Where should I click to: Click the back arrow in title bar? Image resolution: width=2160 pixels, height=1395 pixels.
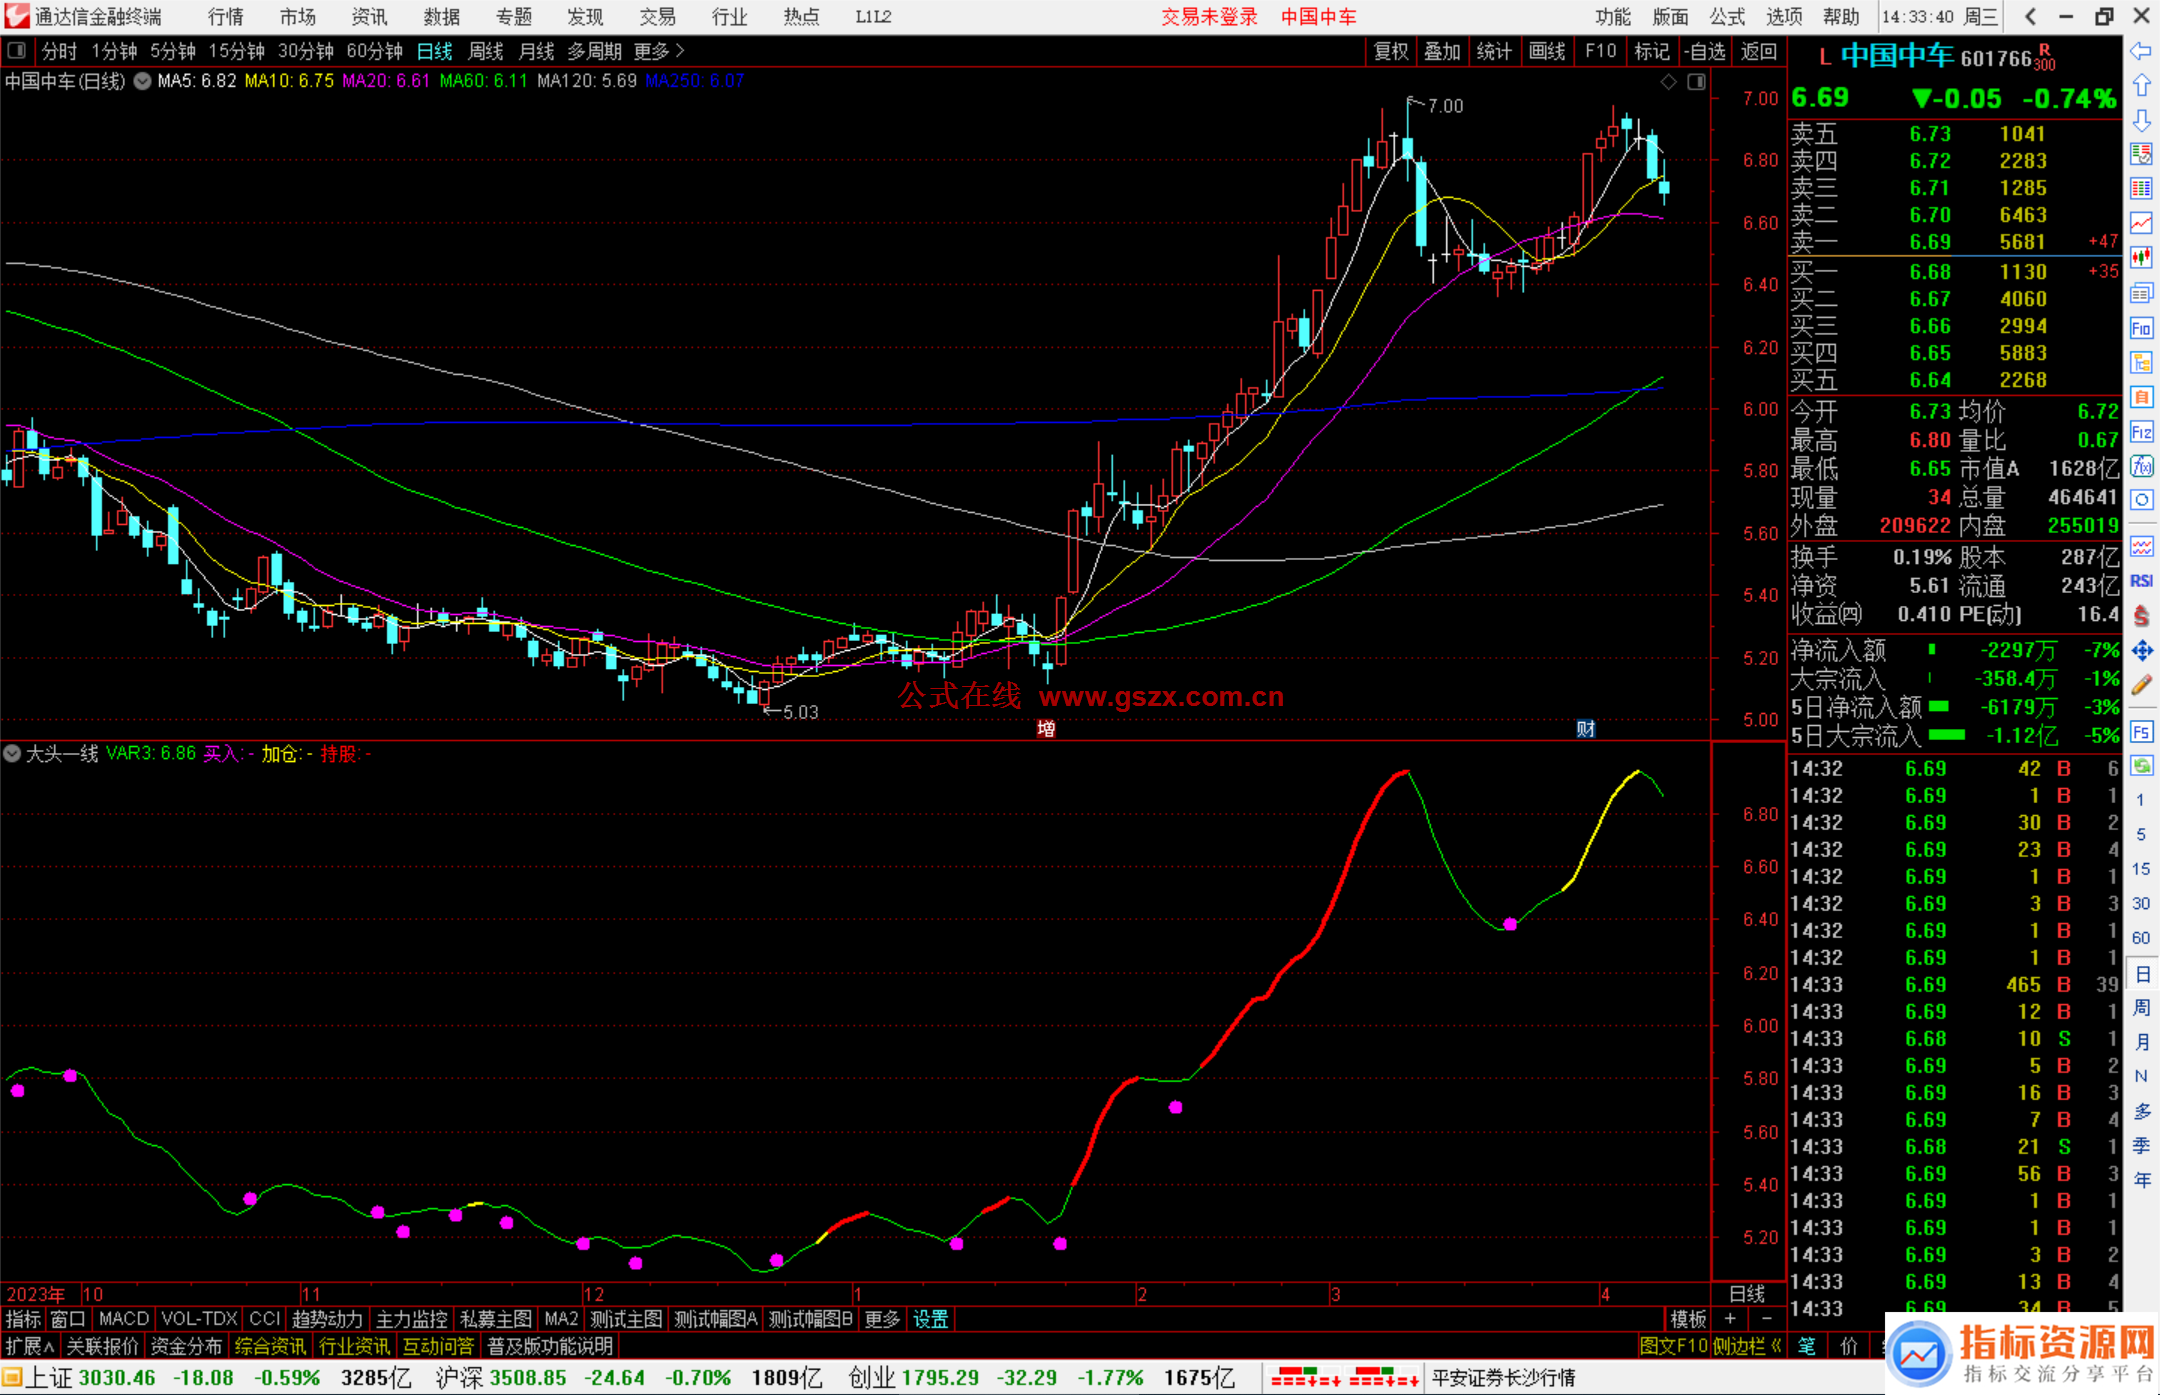(2030, 17)
